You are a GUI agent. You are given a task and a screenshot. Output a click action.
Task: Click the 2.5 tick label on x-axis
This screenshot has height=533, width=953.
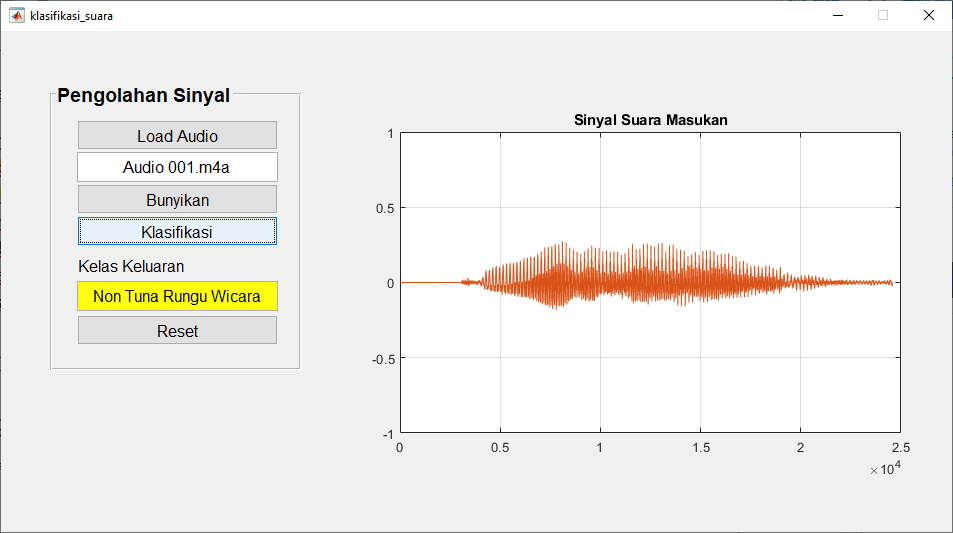900,448
